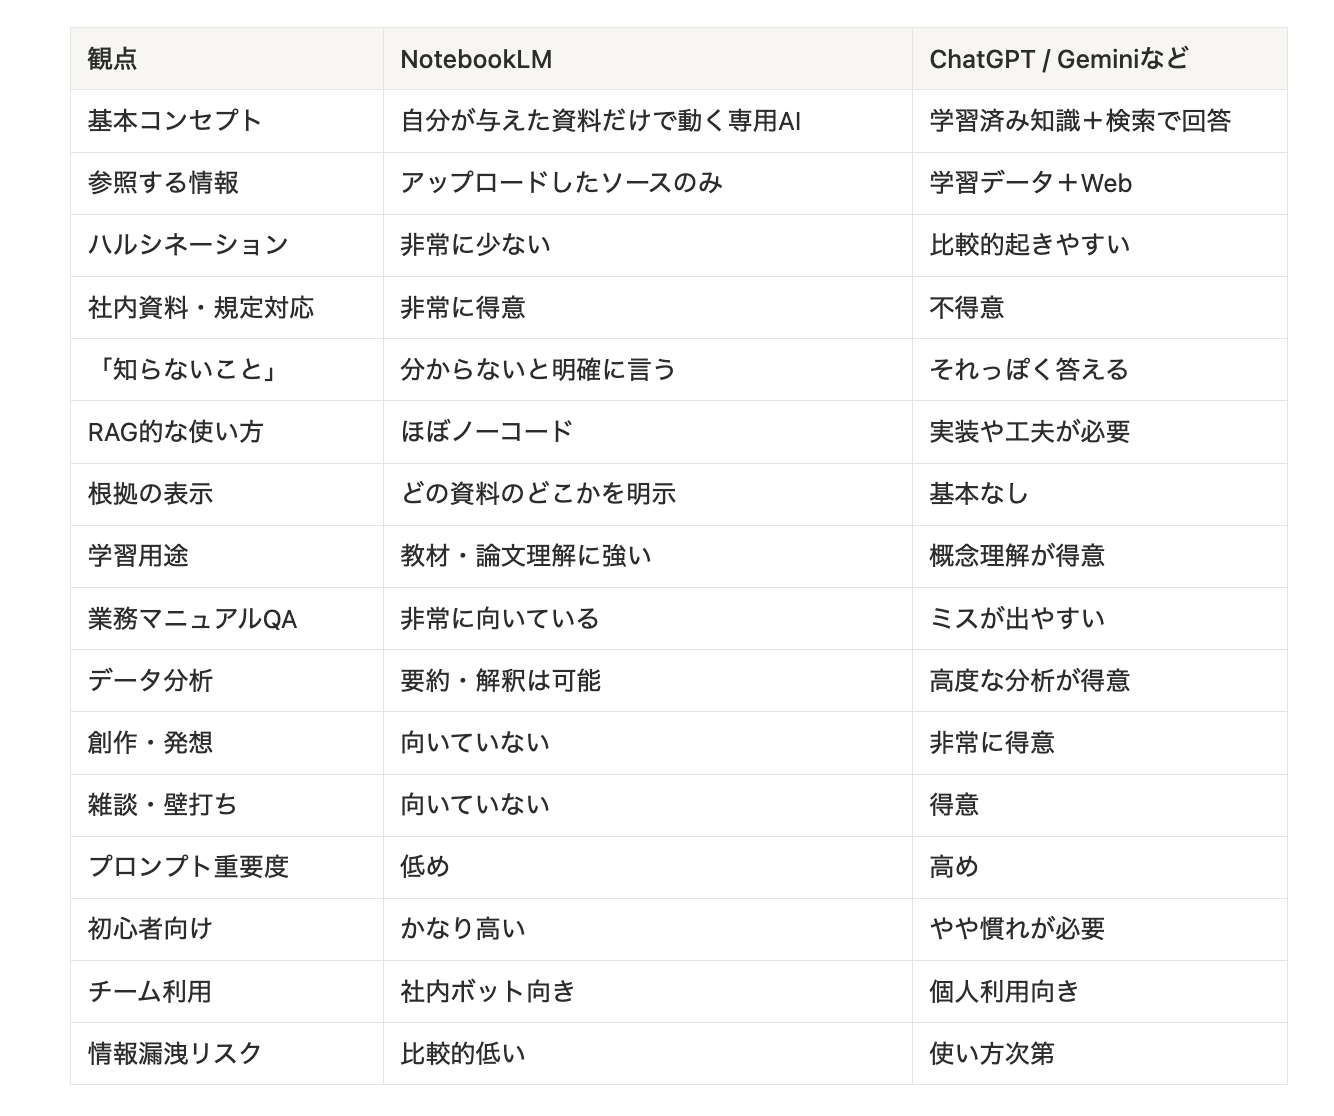
Task: Click the 比較的起きやすい cell
Action: (1030, 245)
